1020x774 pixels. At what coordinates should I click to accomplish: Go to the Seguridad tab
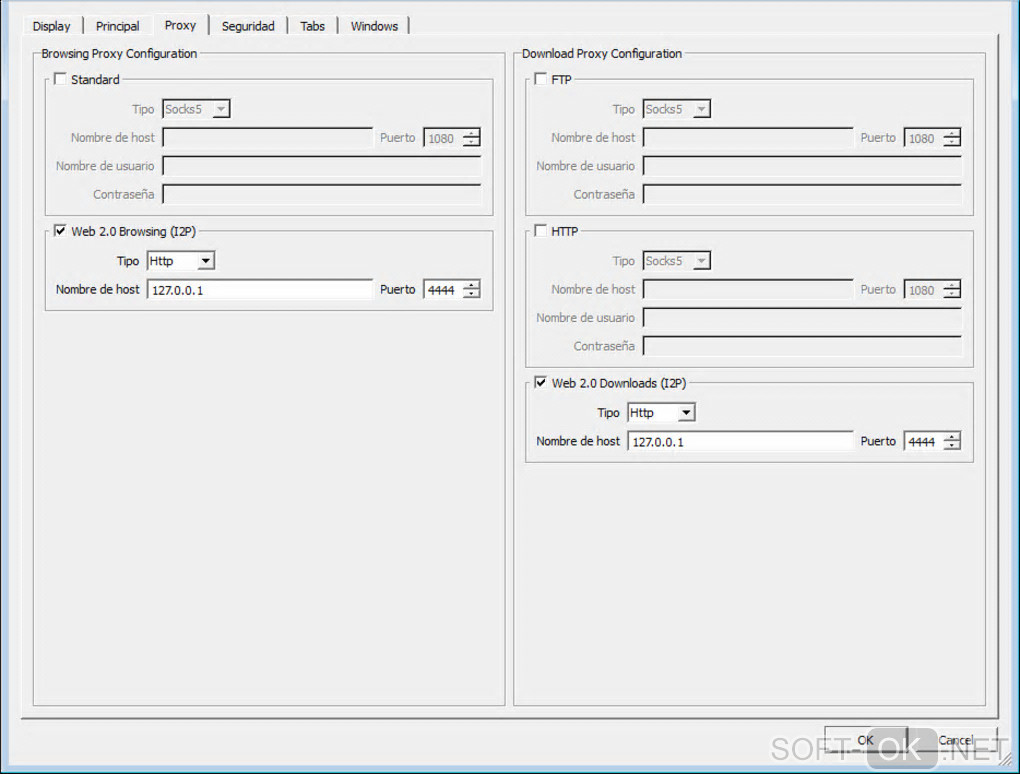point(248,26)
